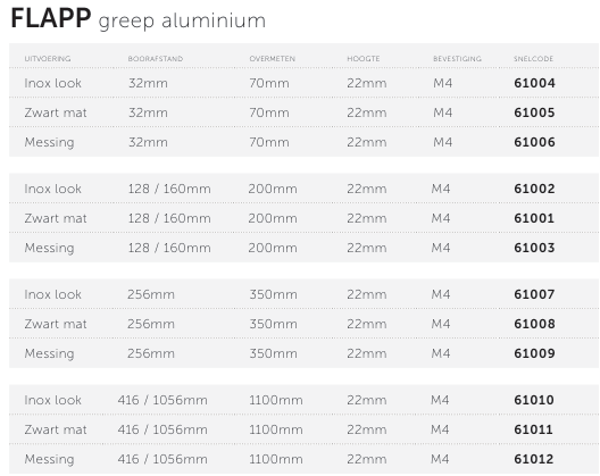Click the HOOGTE column header
600x476 pixels.
click(362, 59)
